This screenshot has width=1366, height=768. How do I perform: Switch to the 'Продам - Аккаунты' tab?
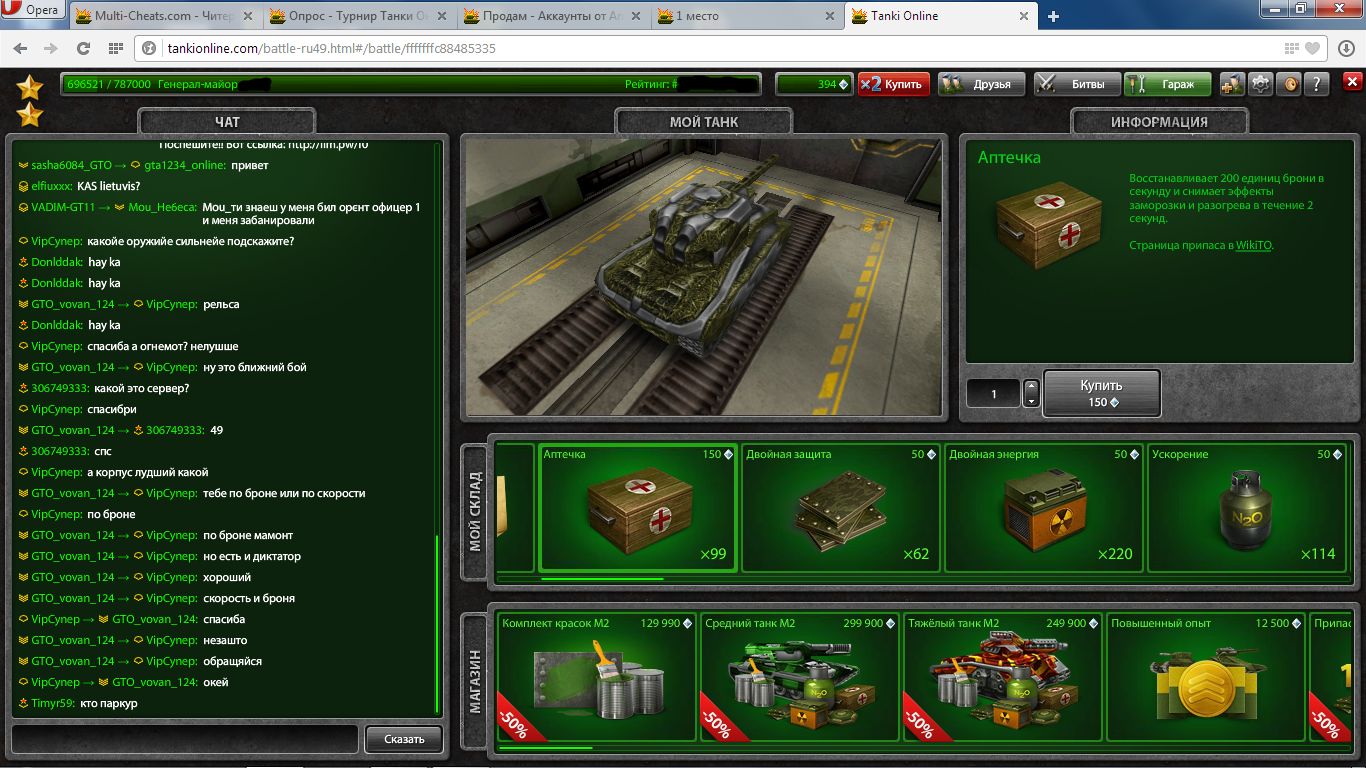pyautogui.click(x=555, y=17)
